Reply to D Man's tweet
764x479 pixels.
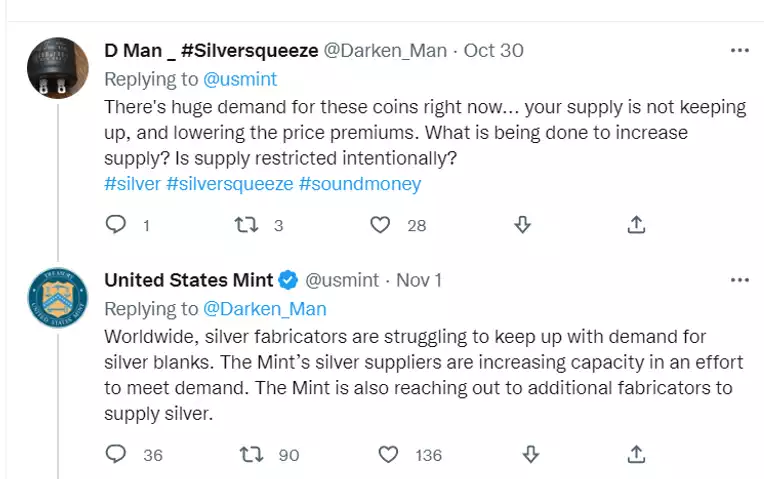coord(116,225)
